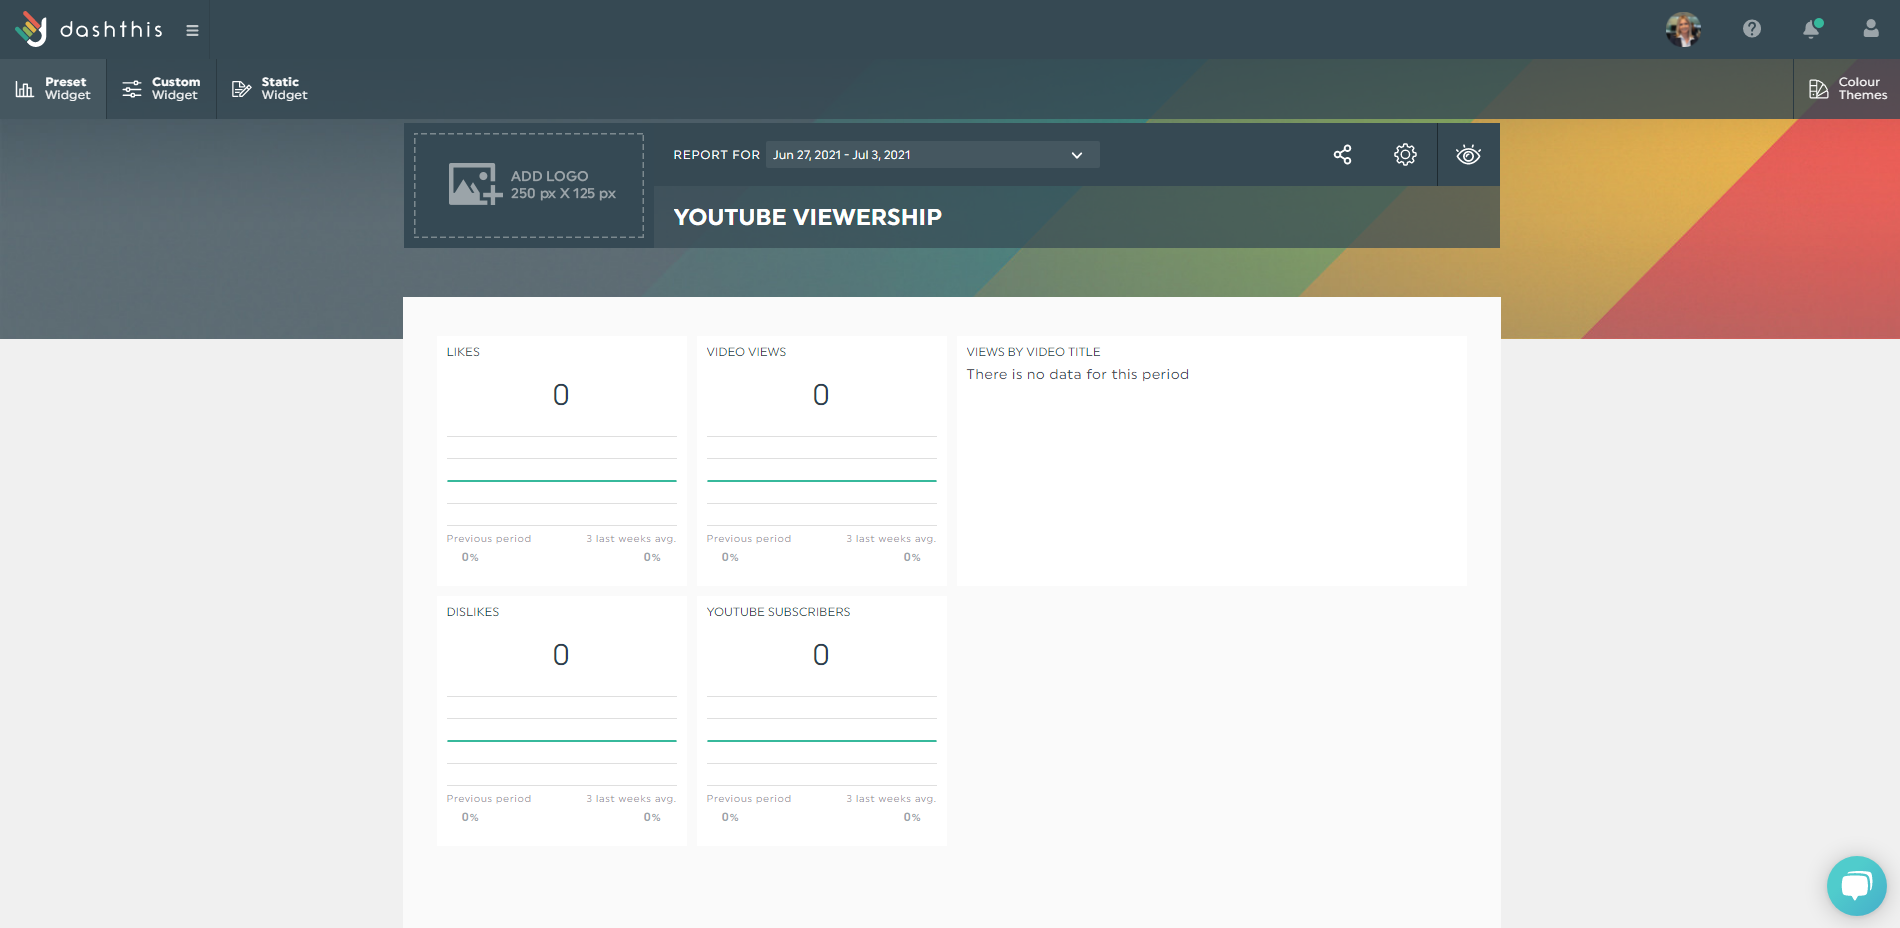Open the Custom Widget panel
1900x928 pixels.
coord(161,89)
